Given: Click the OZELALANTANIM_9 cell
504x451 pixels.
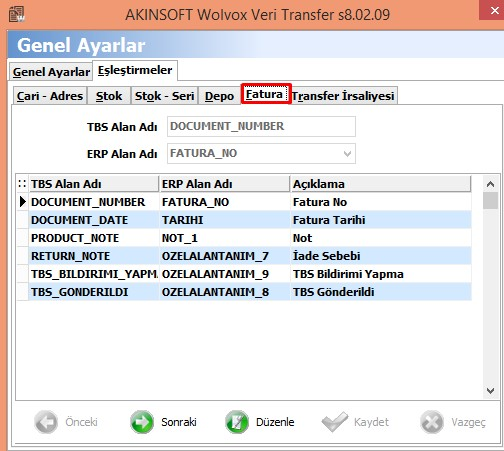Looking at the screenshot, I should pyautogui.click(x=225, y=274).
